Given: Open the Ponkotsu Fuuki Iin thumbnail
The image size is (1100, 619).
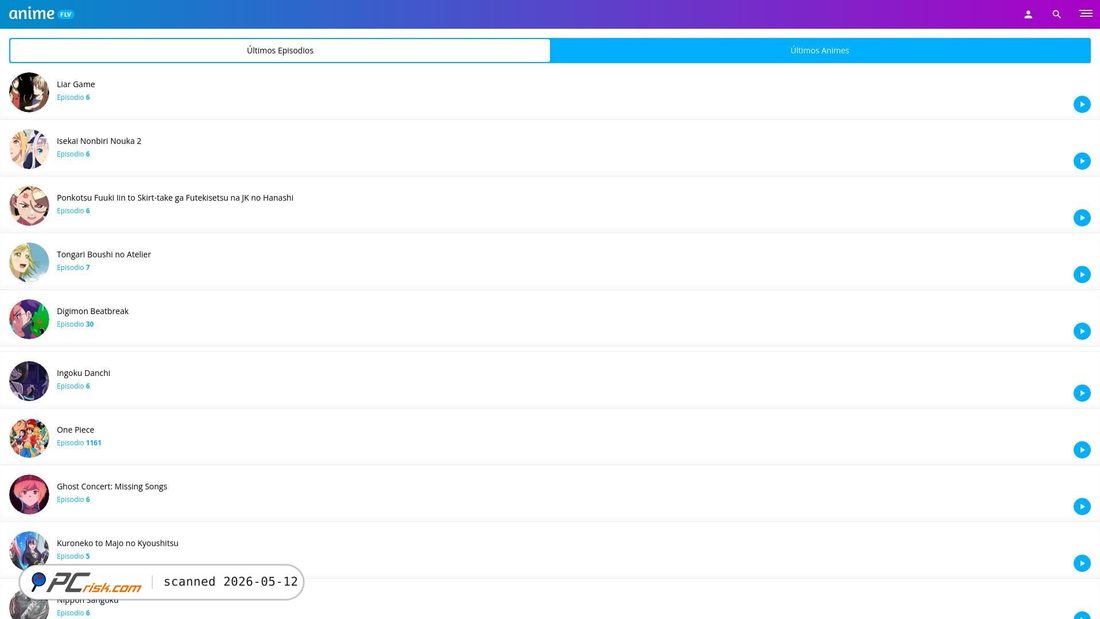Looking at the screenshot, I should click(29, 206).
